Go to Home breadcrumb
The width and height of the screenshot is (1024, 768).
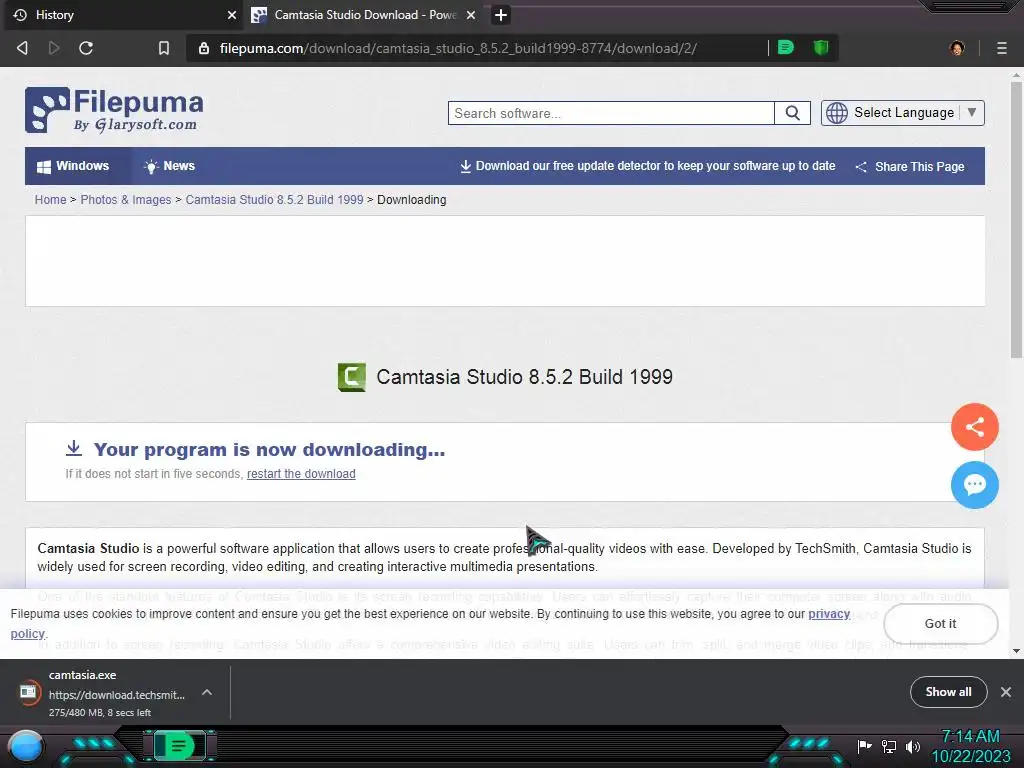[50, 200]
